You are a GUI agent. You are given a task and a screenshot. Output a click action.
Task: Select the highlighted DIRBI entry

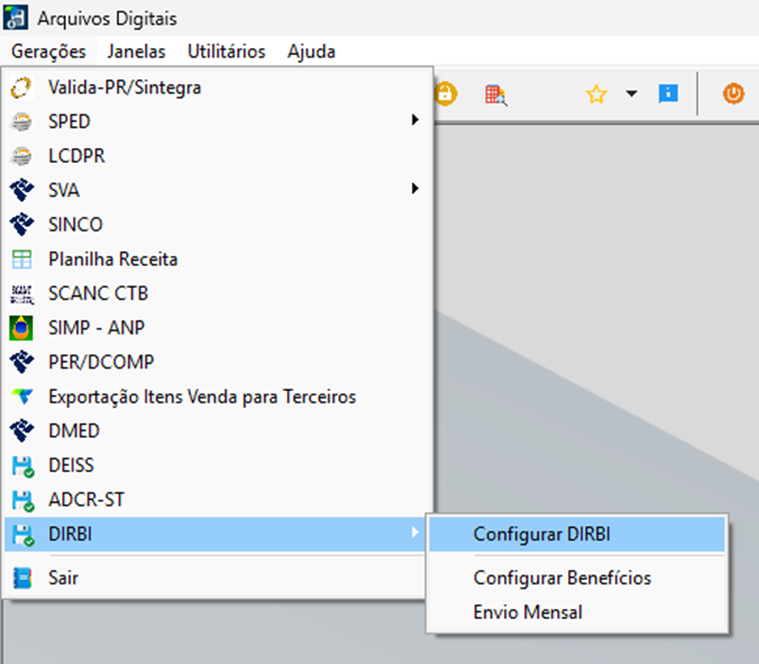[x=214, y=534]
